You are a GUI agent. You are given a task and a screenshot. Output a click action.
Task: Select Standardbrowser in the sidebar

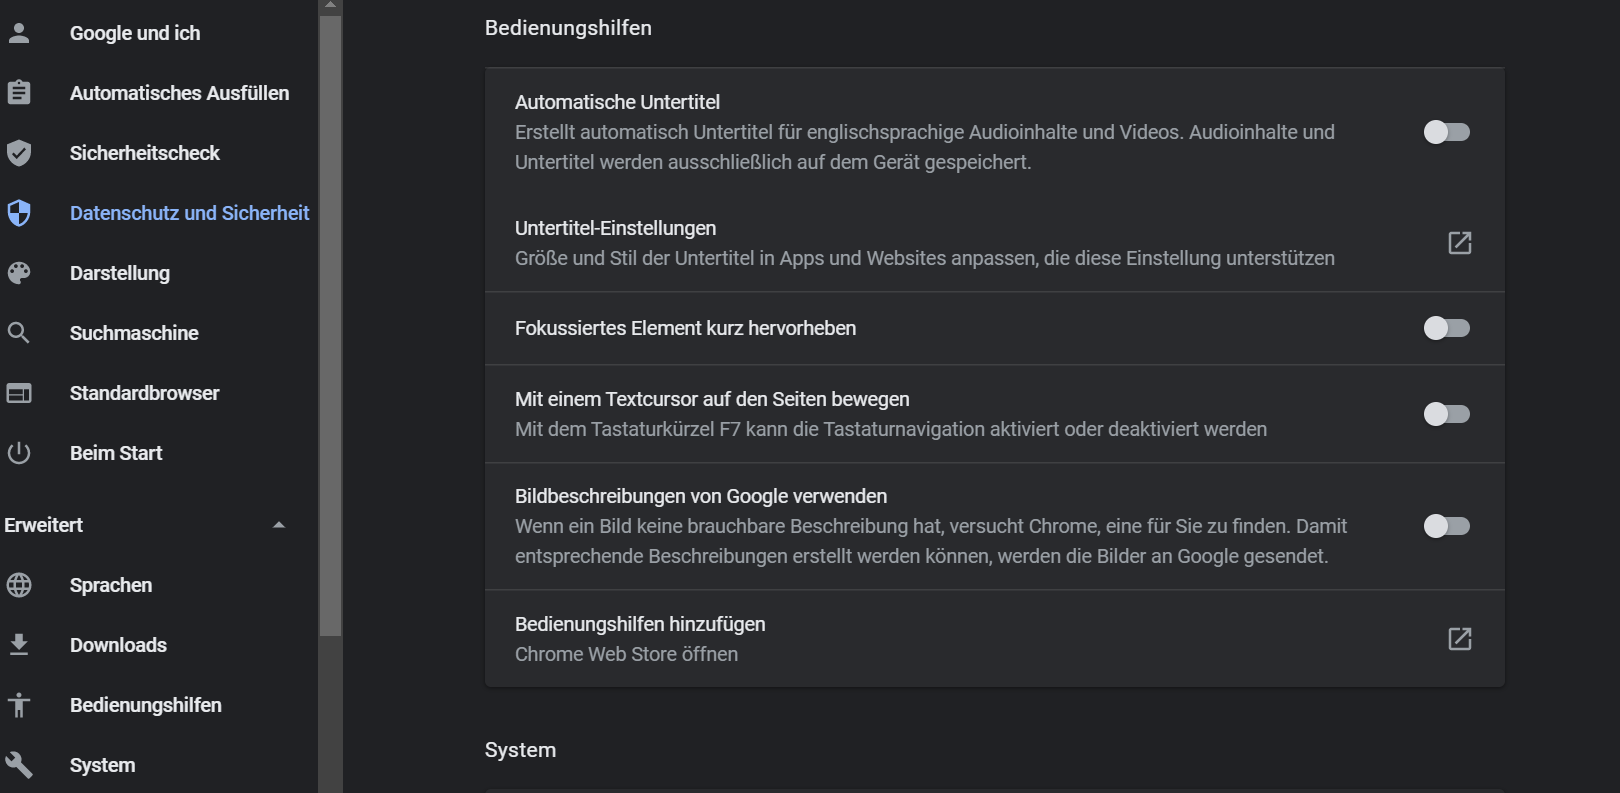(x=144, y=393)
